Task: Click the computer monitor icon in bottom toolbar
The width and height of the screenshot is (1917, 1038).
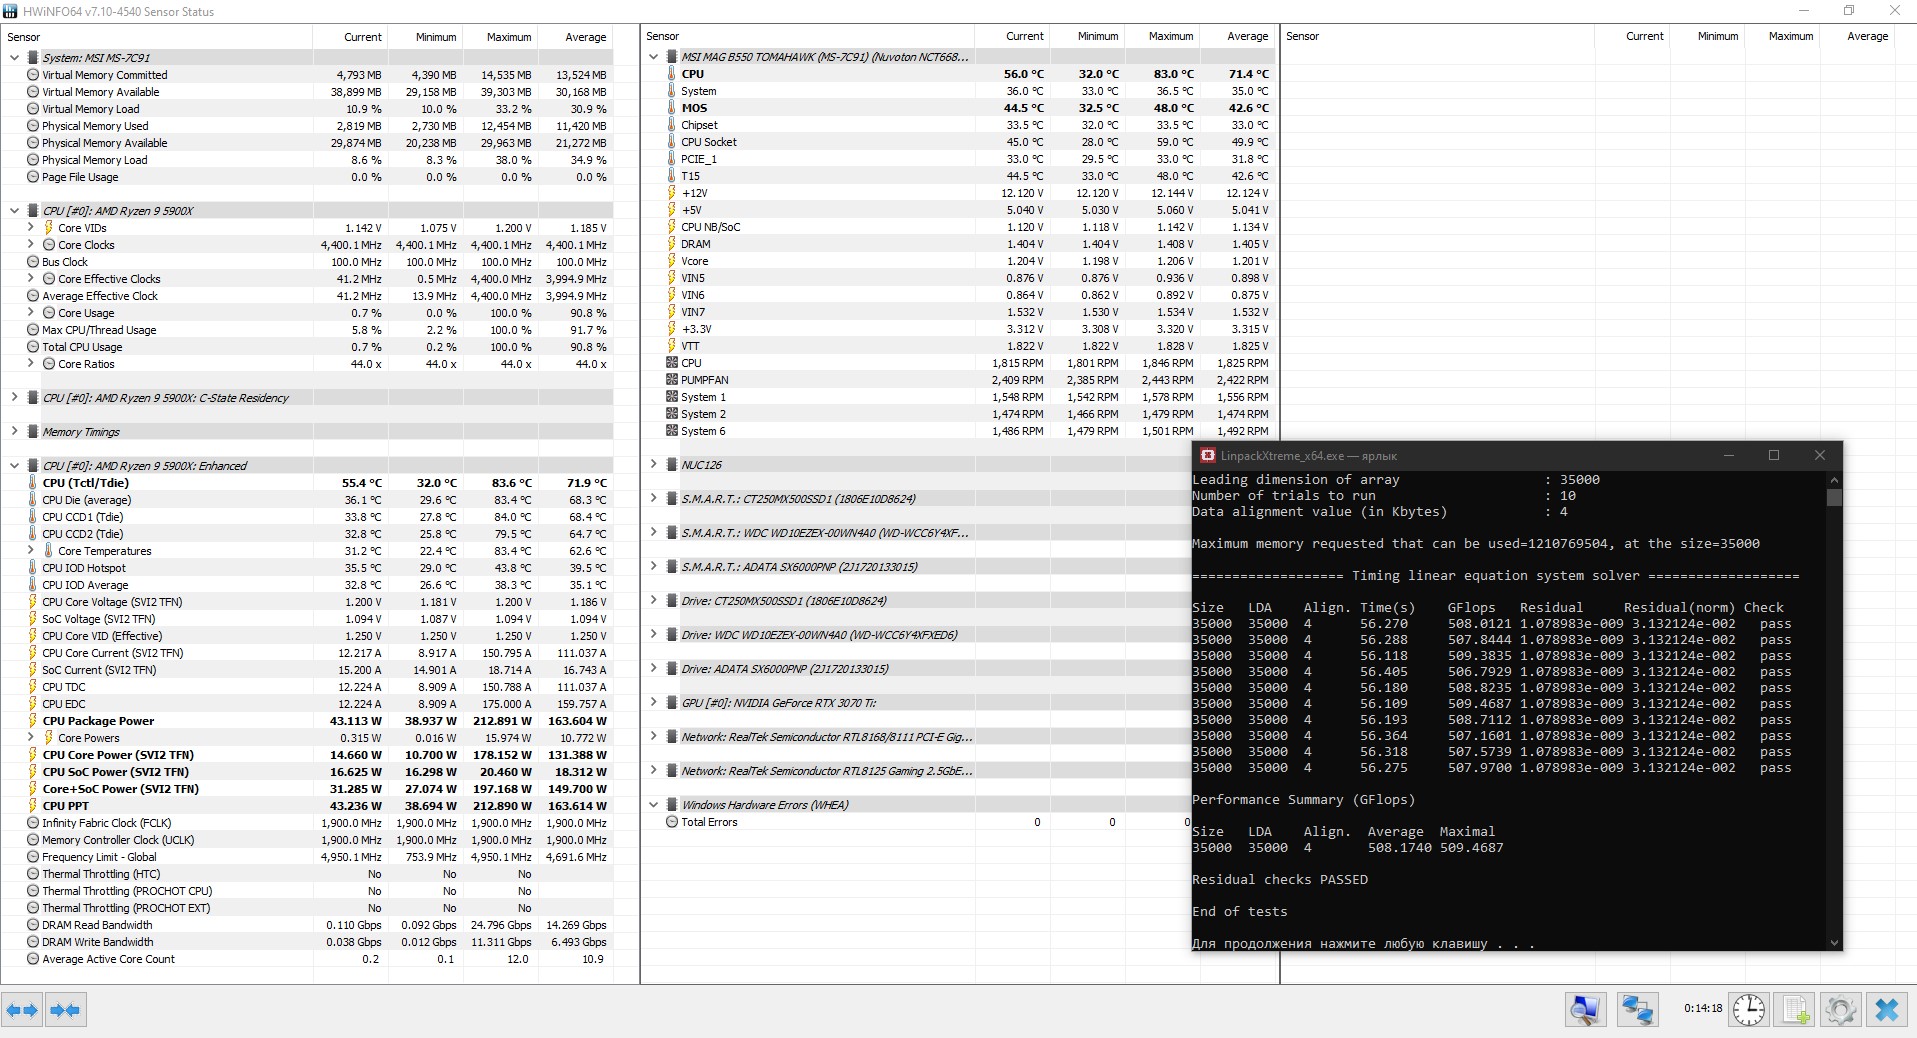Action: tap(1586, 1010)
